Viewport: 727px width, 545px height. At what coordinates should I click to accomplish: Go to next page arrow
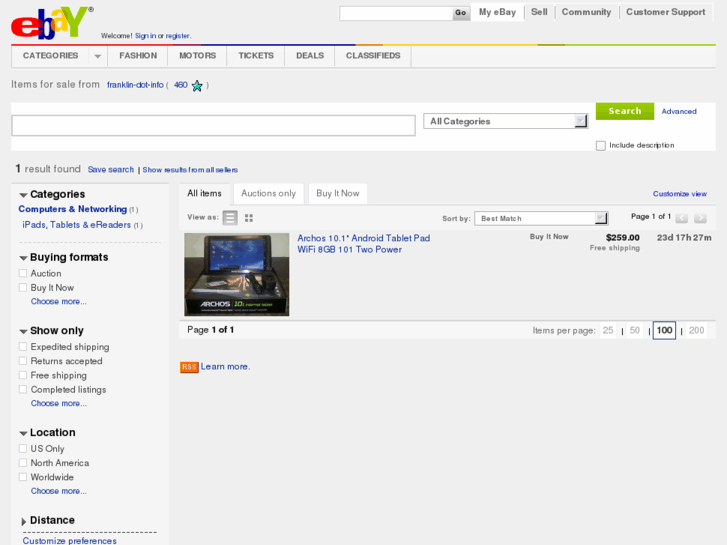coord(700,218)
